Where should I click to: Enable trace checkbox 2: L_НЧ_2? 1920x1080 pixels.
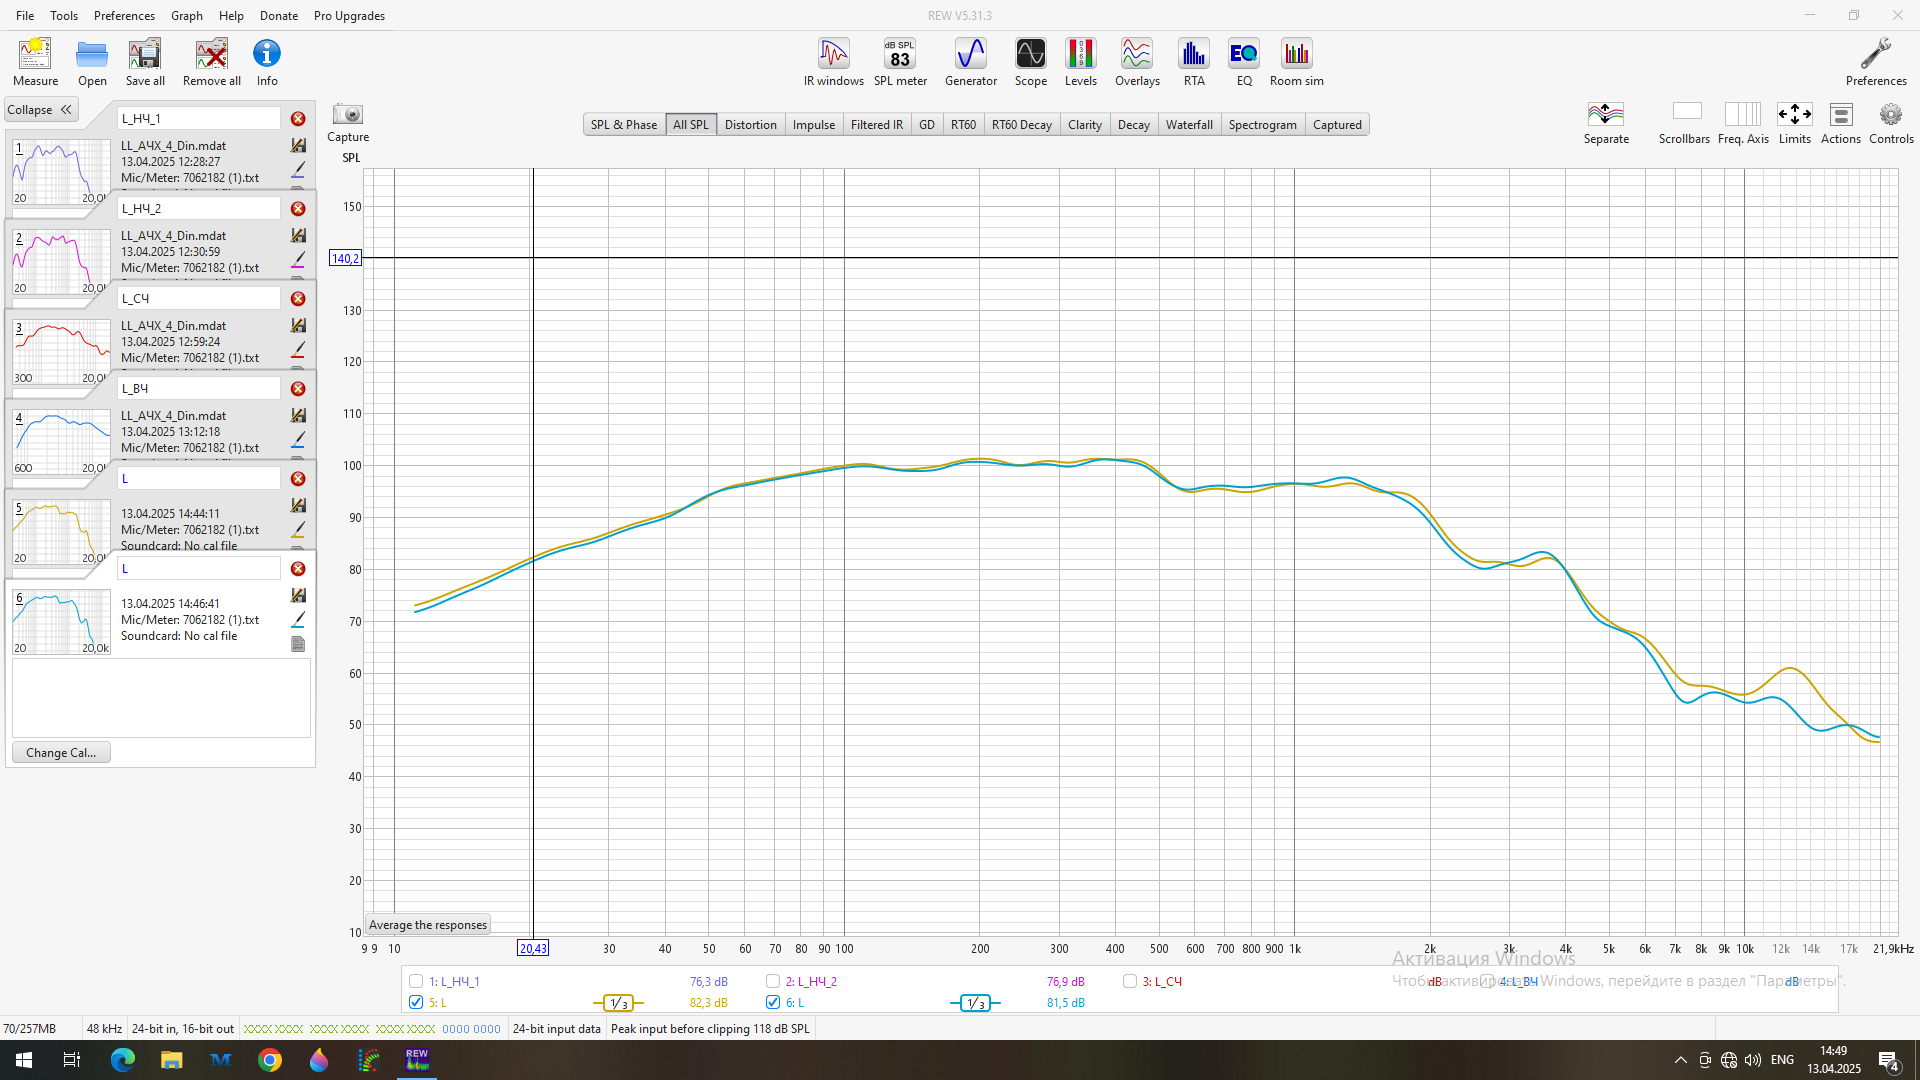coord(773,981)
